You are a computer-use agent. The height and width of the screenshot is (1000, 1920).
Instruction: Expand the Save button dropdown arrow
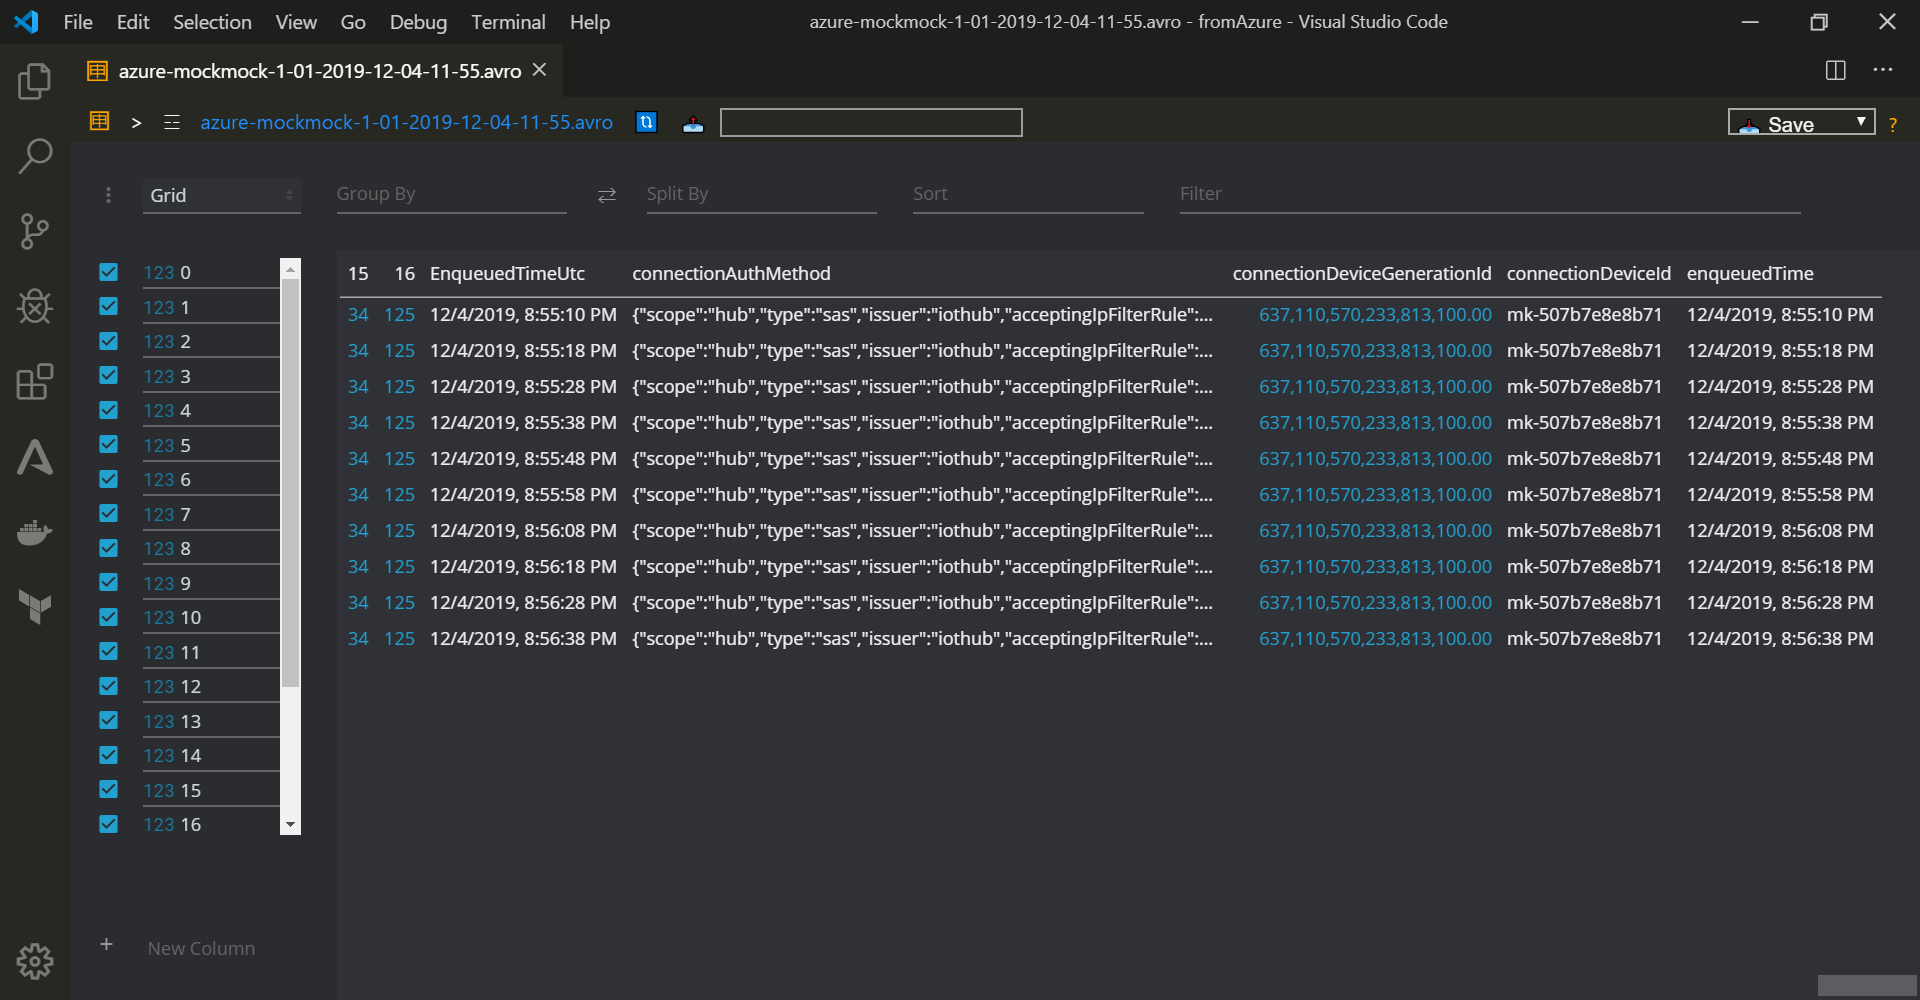1863,122
